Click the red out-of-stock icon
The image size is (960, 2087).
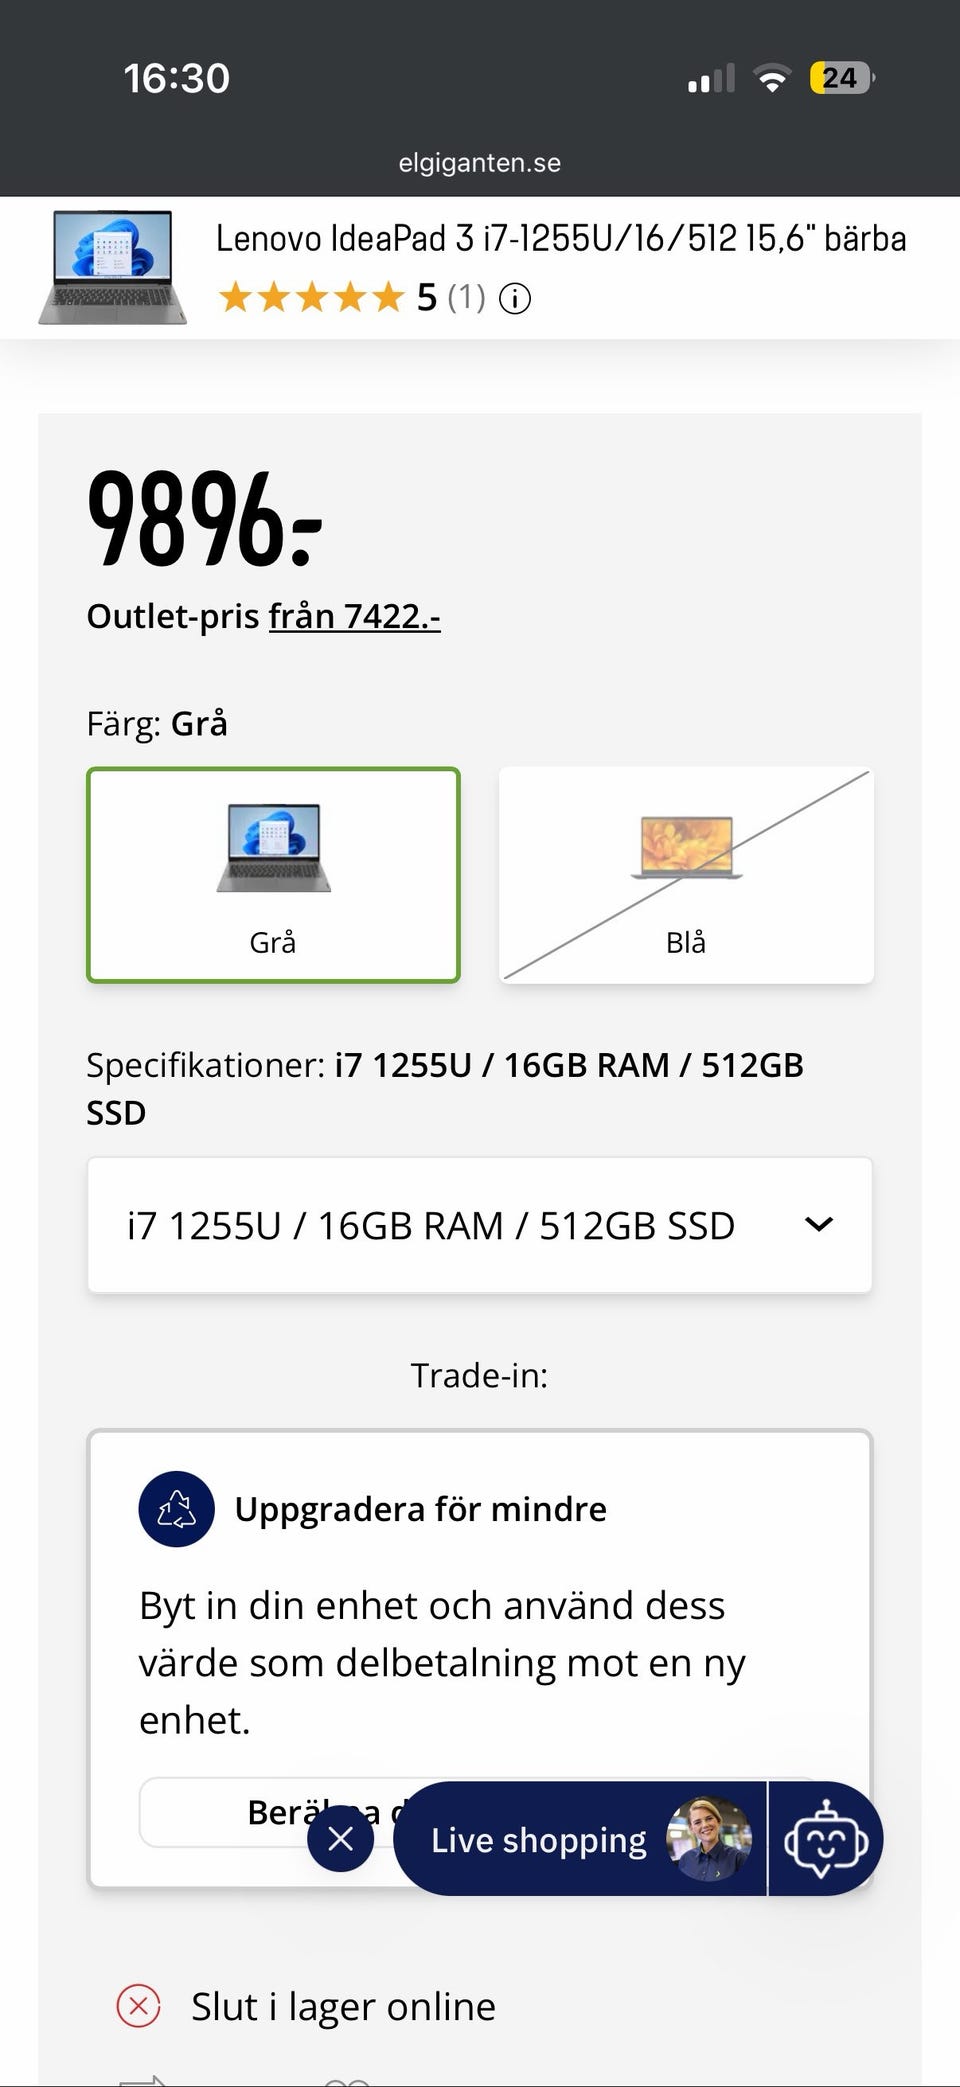point(139,2006)
